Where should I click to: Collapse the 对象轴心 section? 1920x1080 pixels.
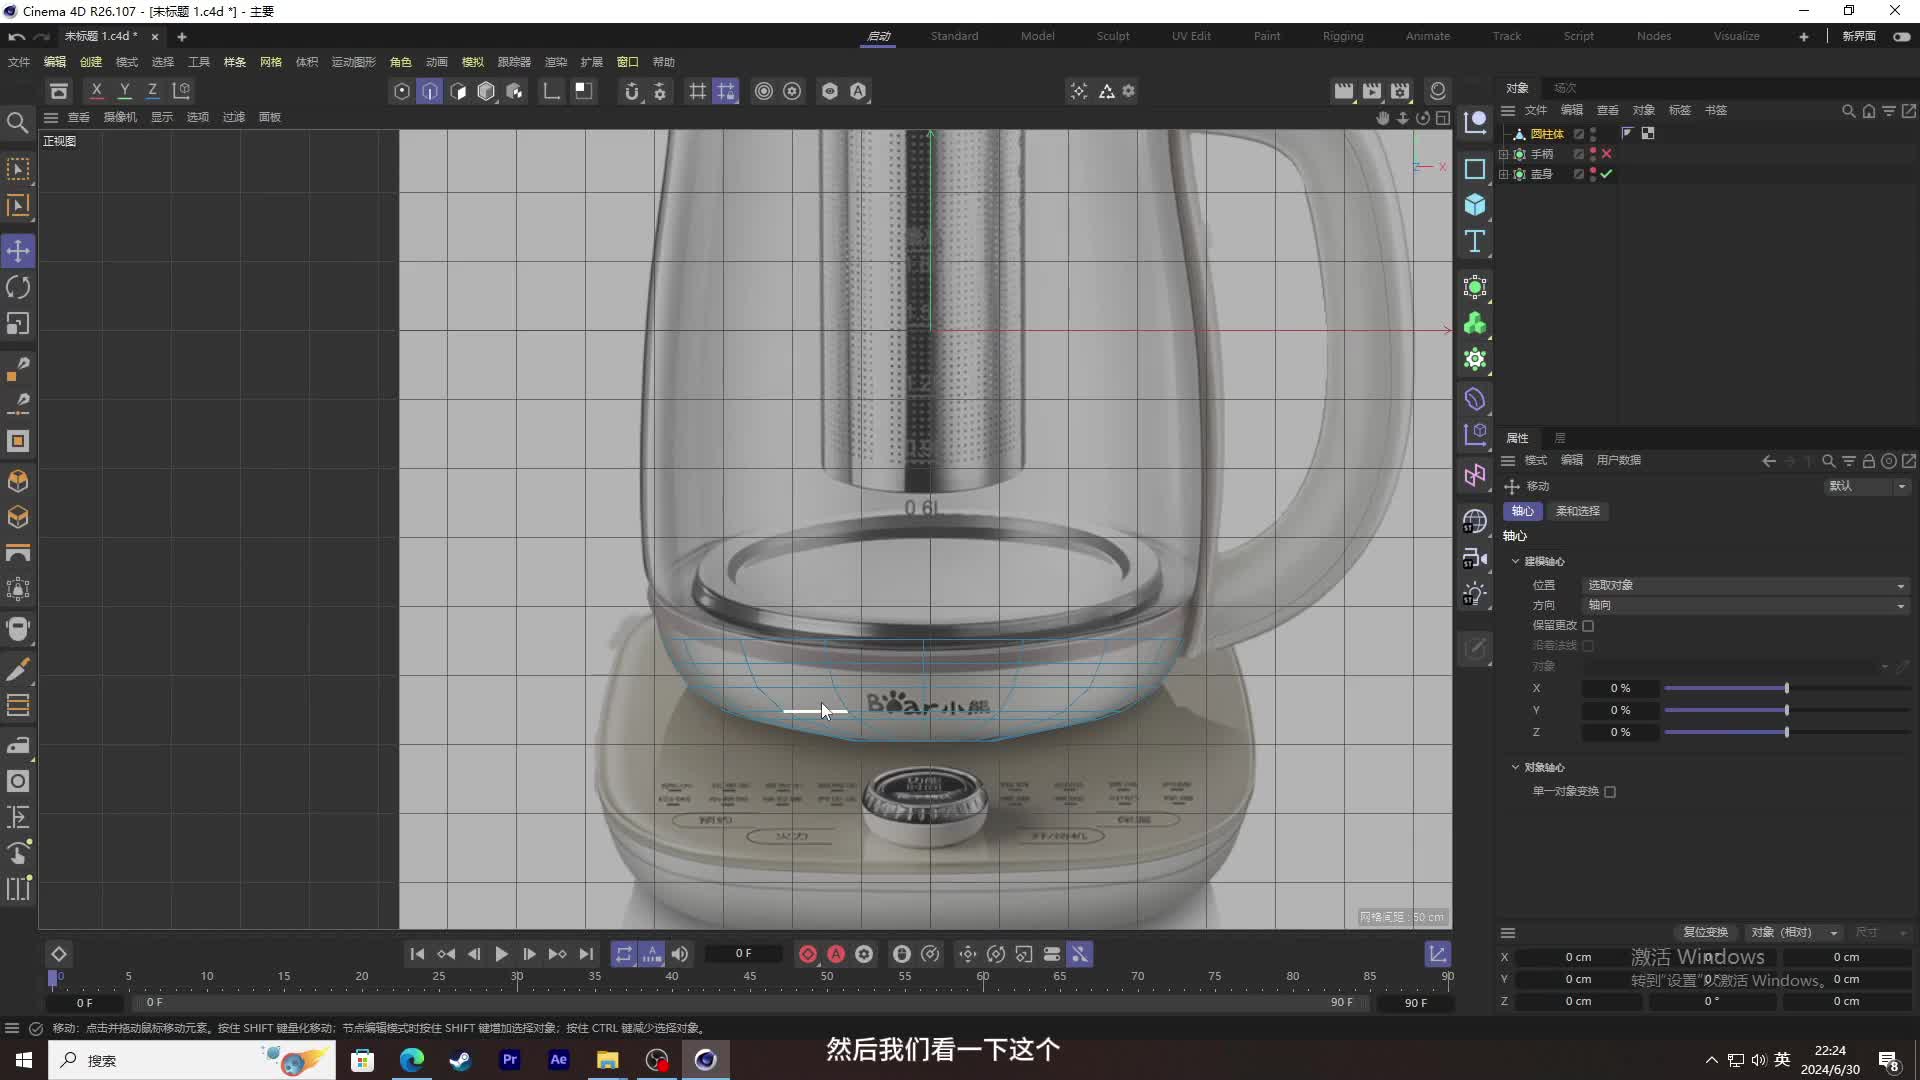[x=1515, y=767]
